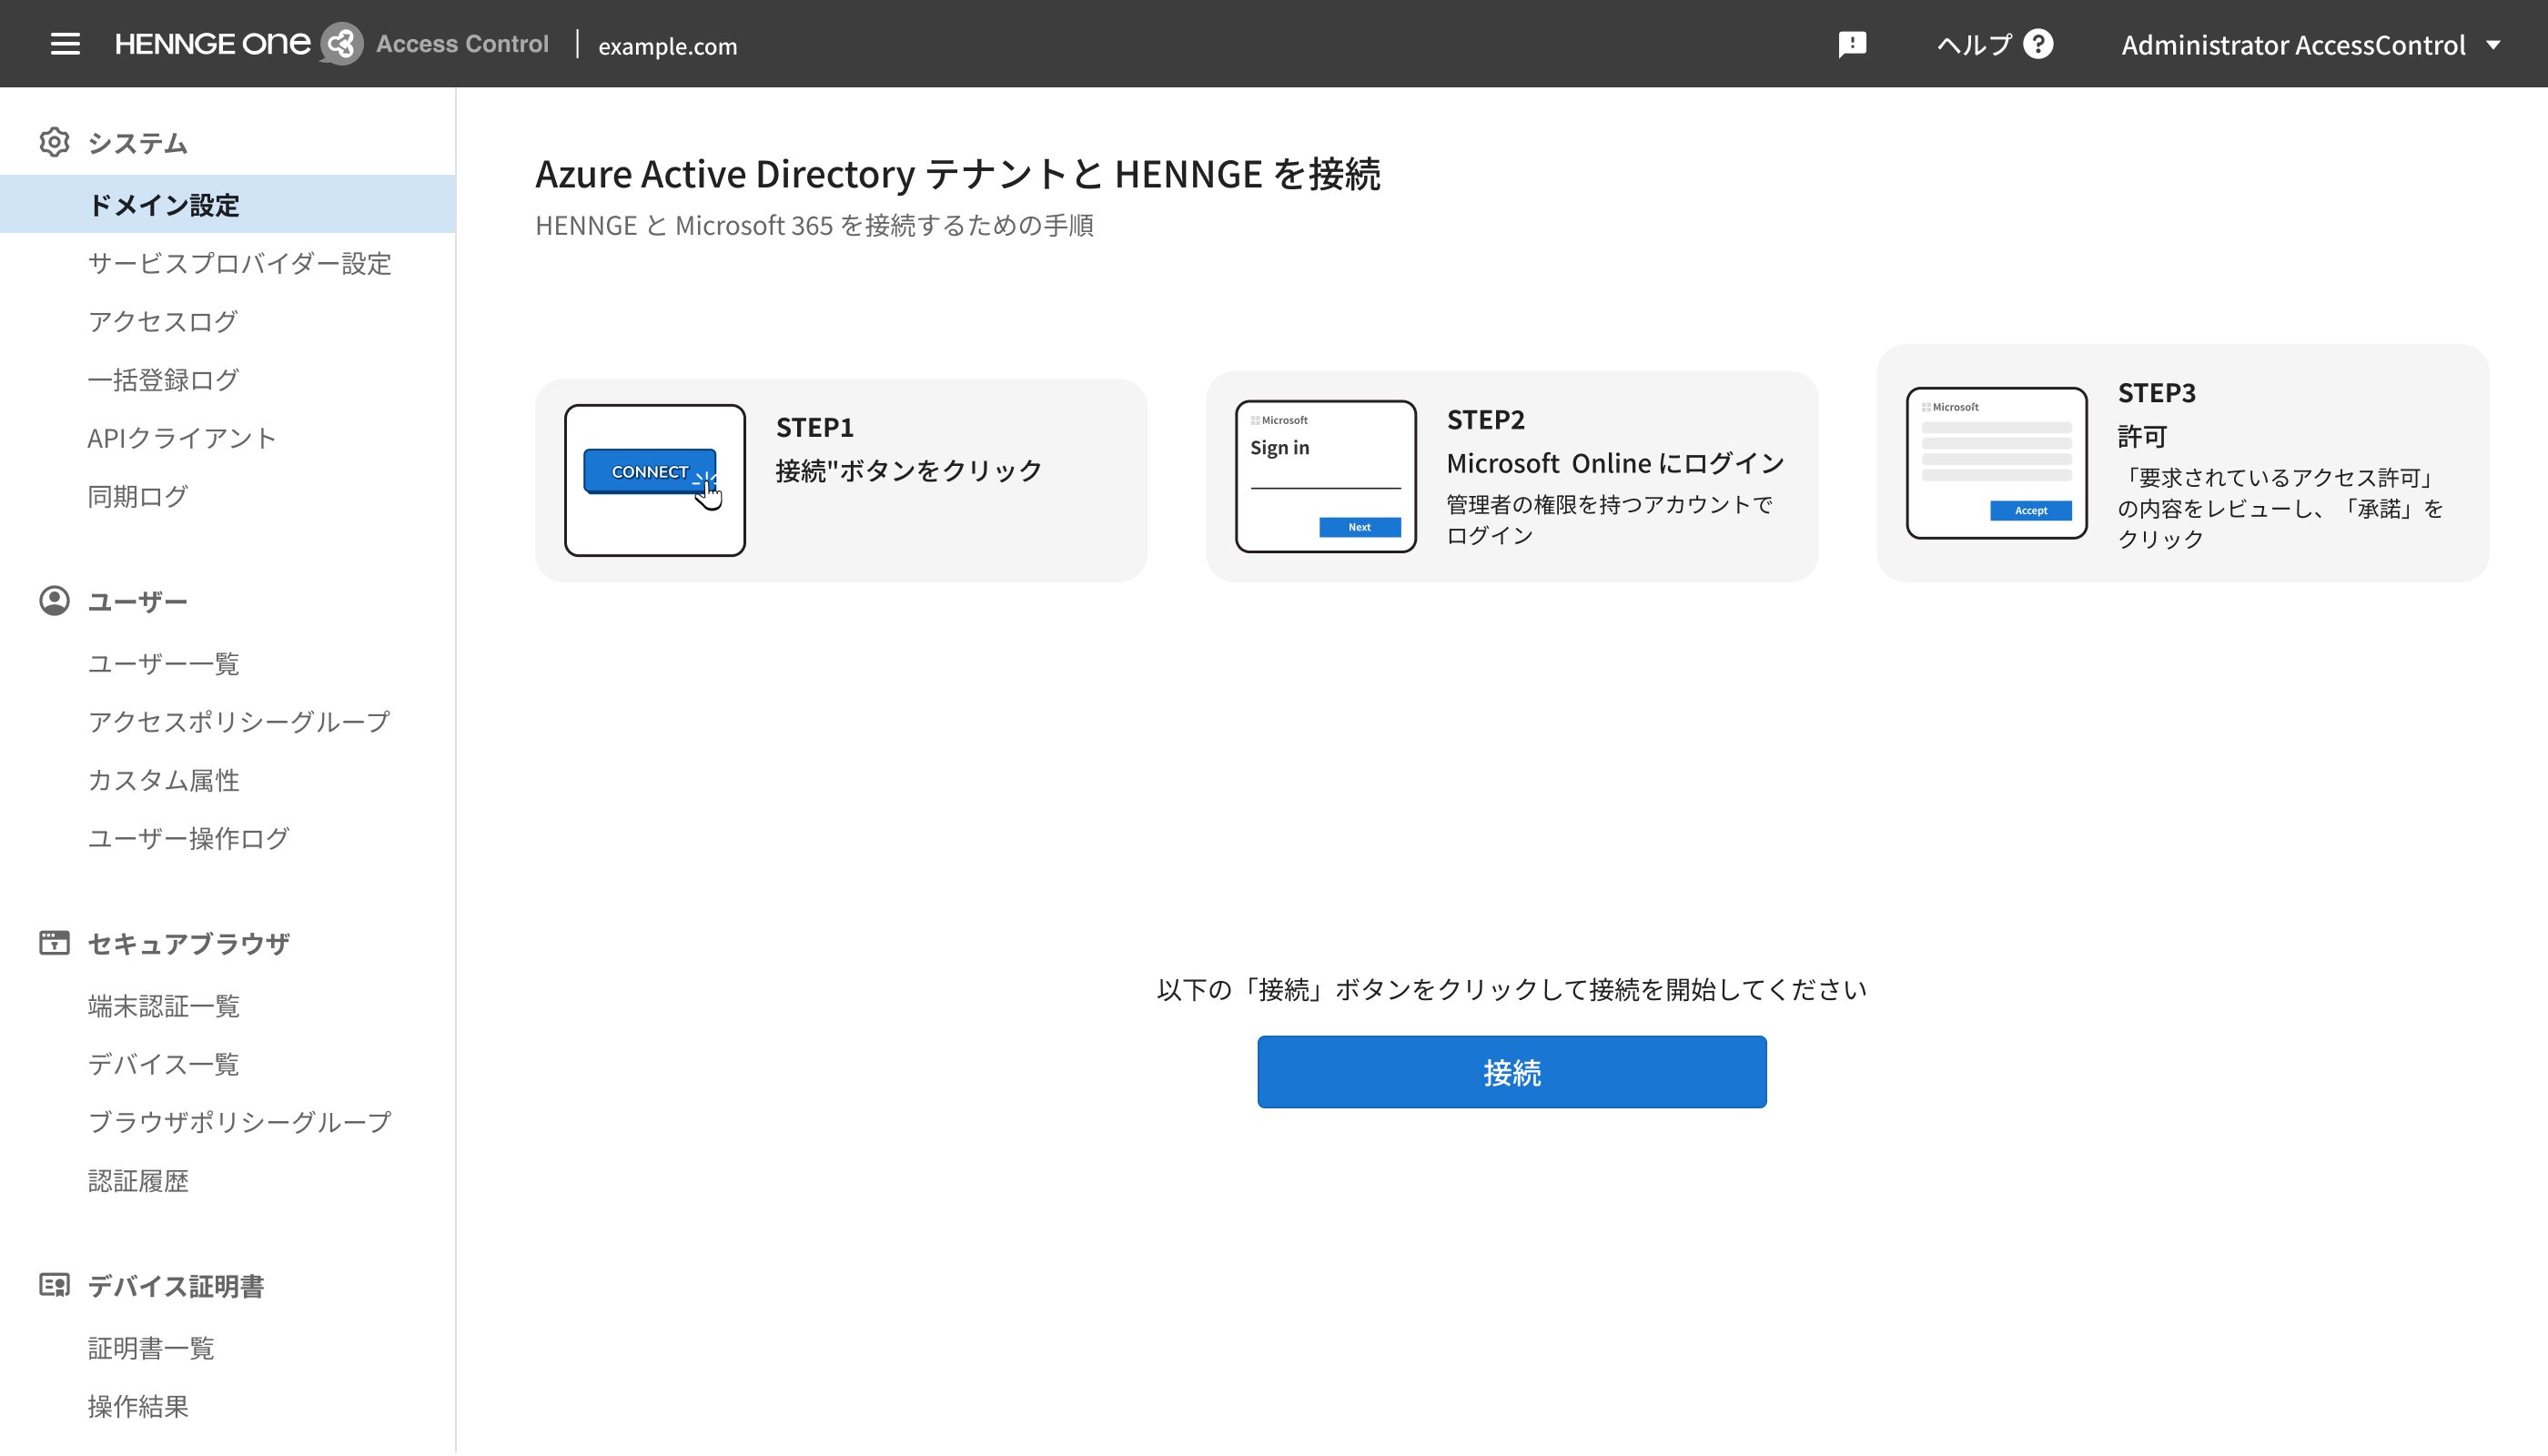Click the STEP2 Microsoft Online にログイン text

(1615, 463)
